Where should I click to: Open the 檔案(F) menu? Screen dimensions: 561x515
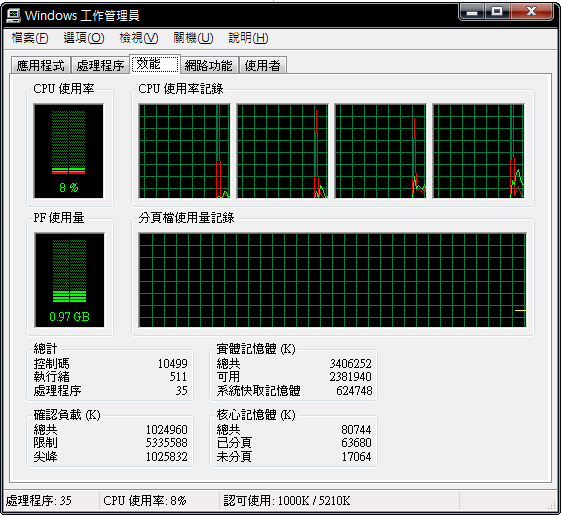pos(30,38)
